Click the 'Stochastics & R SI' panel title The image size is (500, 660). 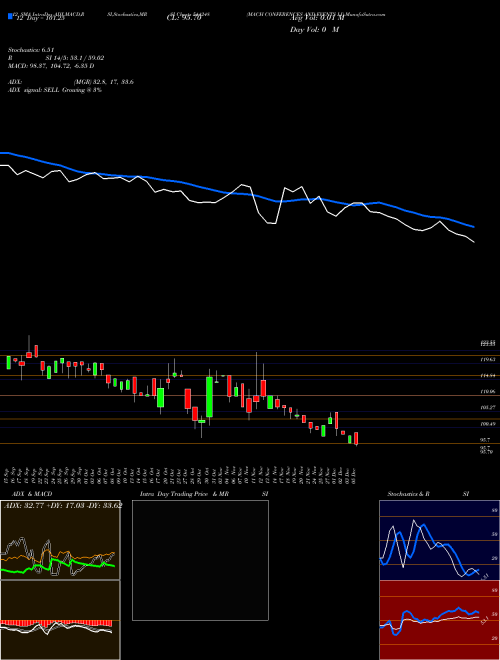428,494
